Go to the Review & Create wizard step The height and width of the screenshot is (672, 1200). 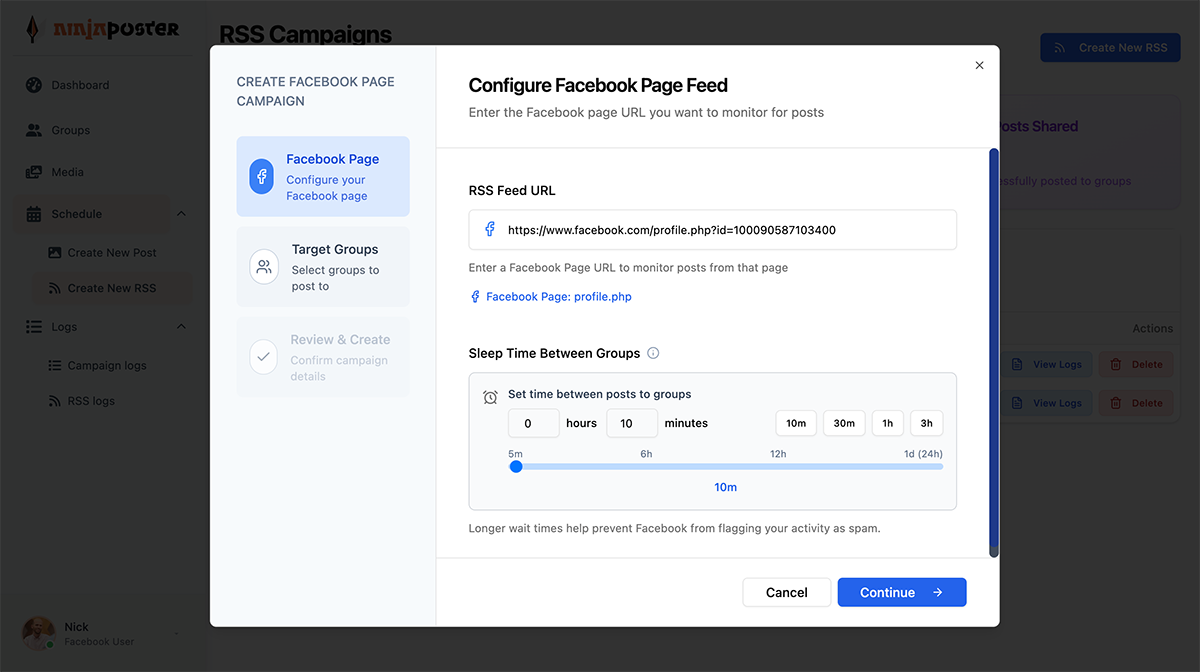coord(323,357)
